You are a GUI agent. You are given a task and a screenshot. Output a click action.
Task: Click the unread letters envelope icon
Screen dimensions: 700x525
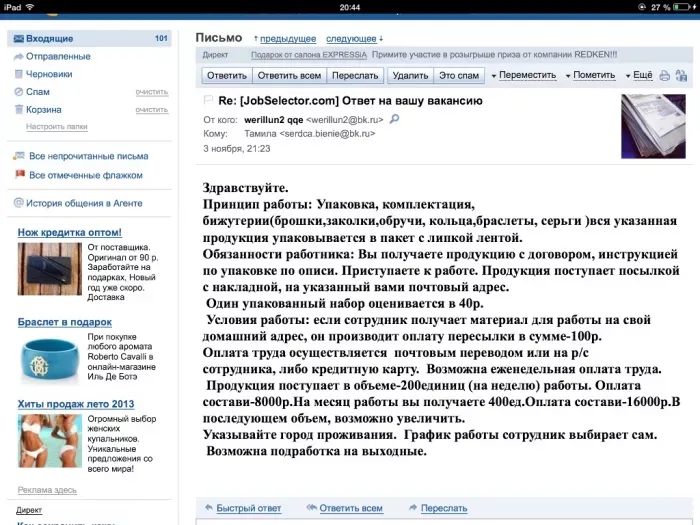tap(19, 156)
